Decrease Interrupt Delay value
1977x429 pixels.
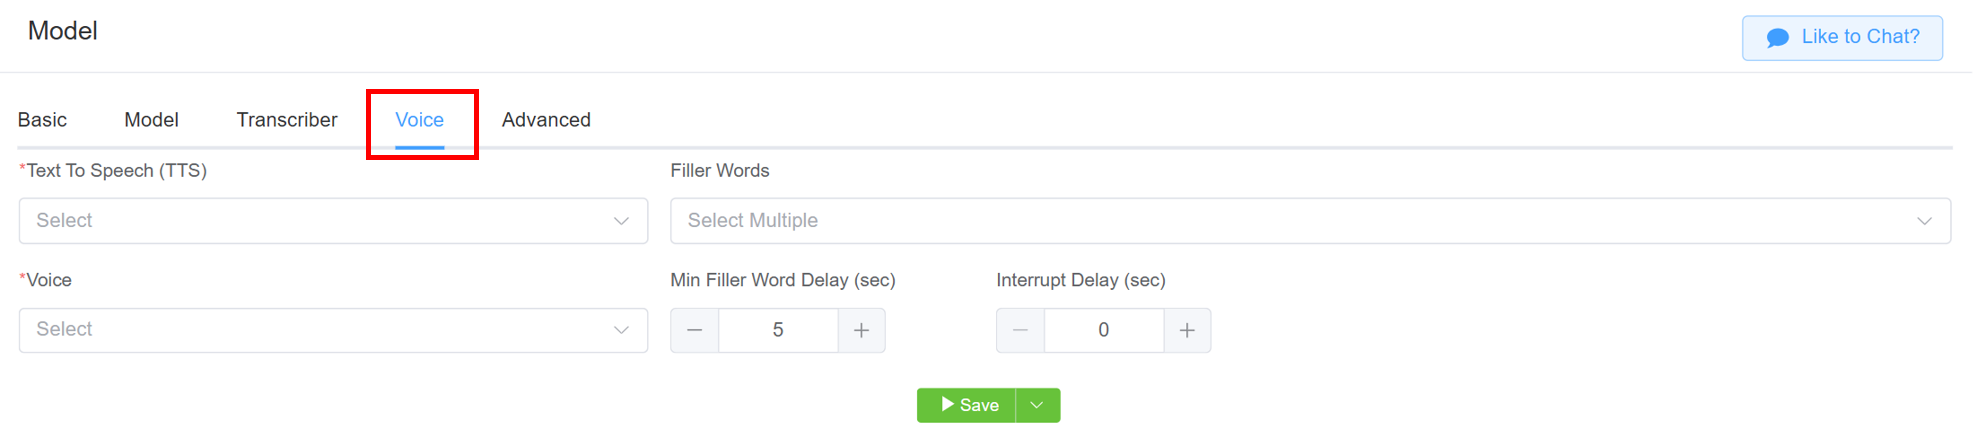coord(1021,330)
